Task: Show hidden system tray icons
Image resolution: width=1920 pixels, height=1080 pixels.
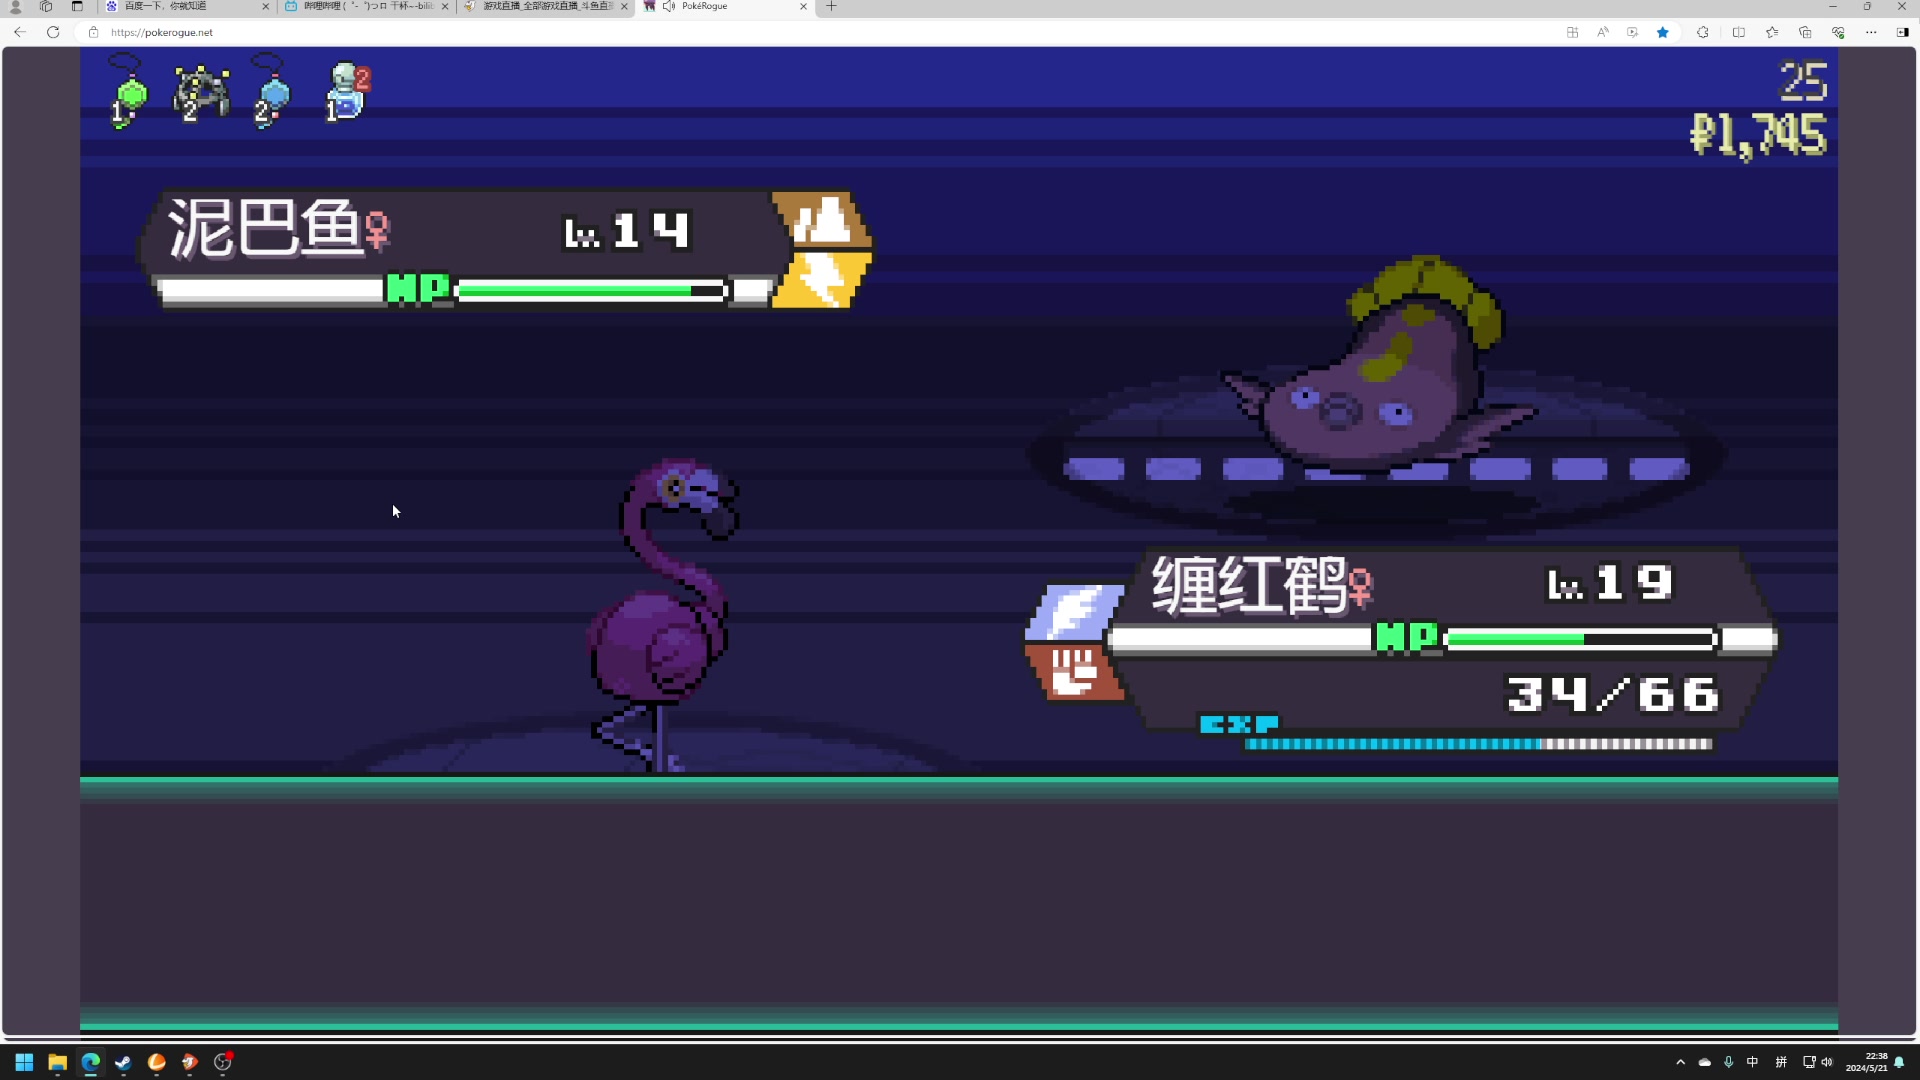Action: tap(1680, 1062)
